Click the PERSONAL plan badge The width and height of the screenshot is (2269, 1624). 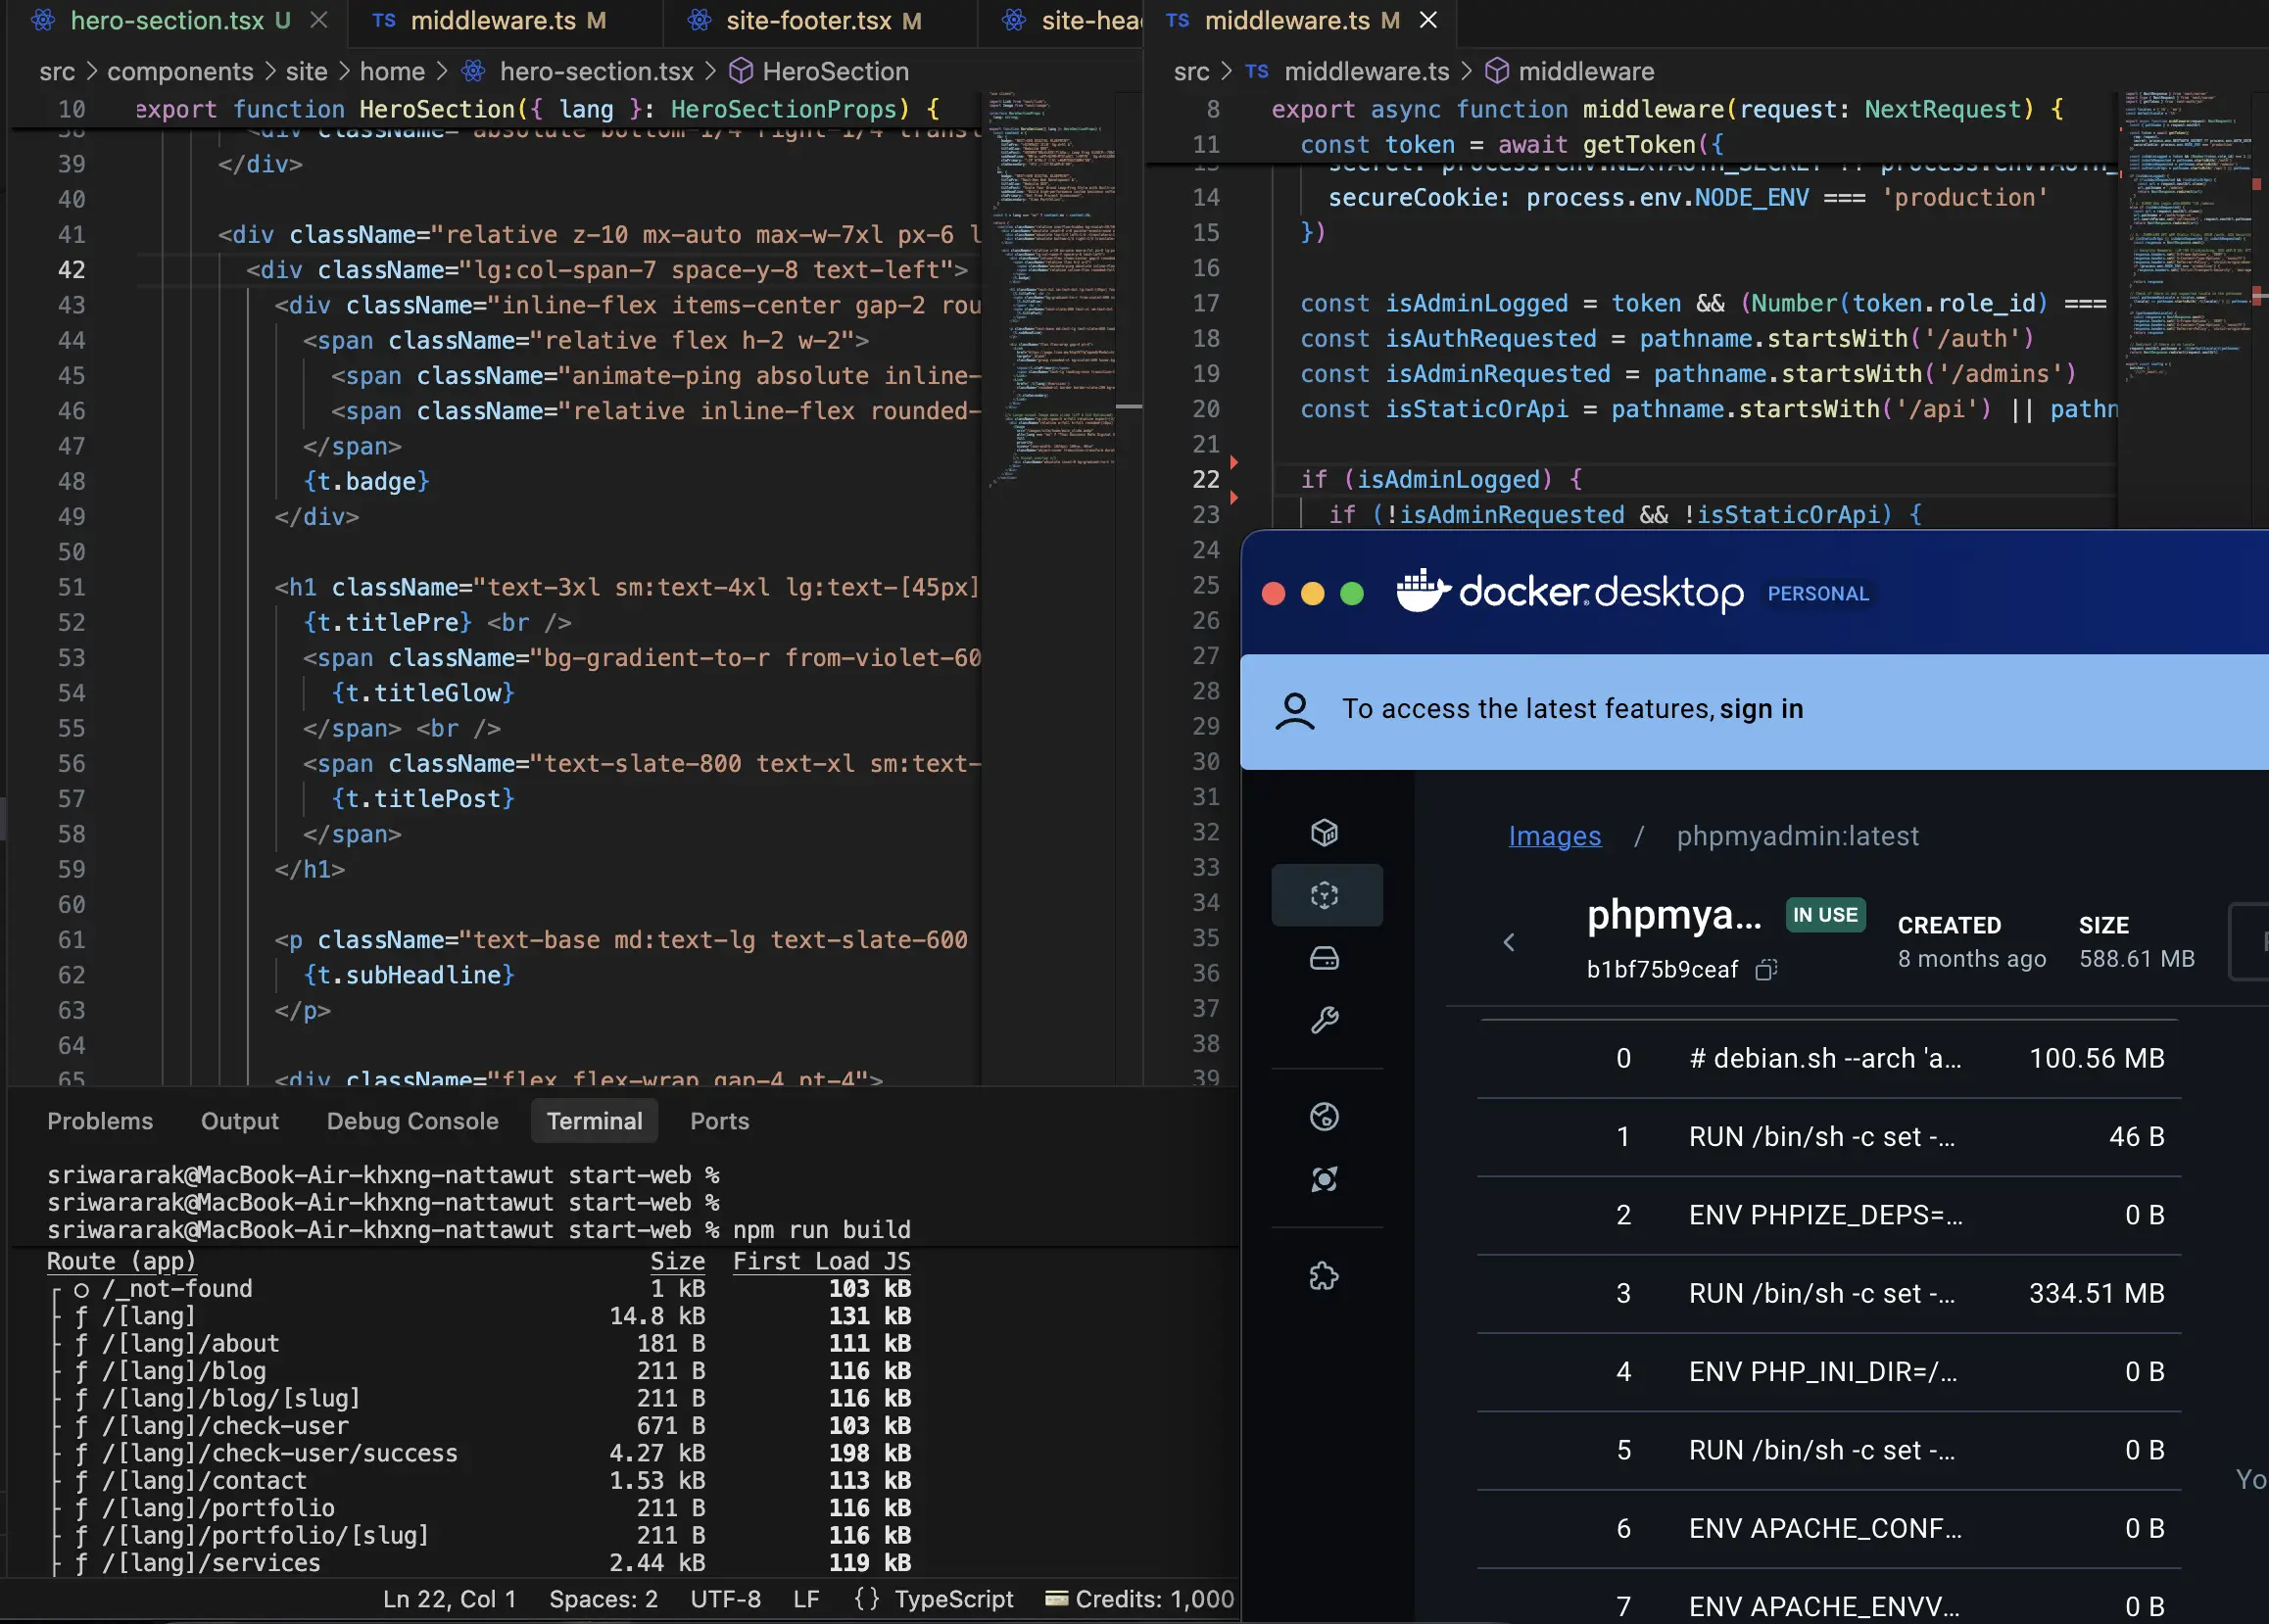click(x=1818, y=594)
